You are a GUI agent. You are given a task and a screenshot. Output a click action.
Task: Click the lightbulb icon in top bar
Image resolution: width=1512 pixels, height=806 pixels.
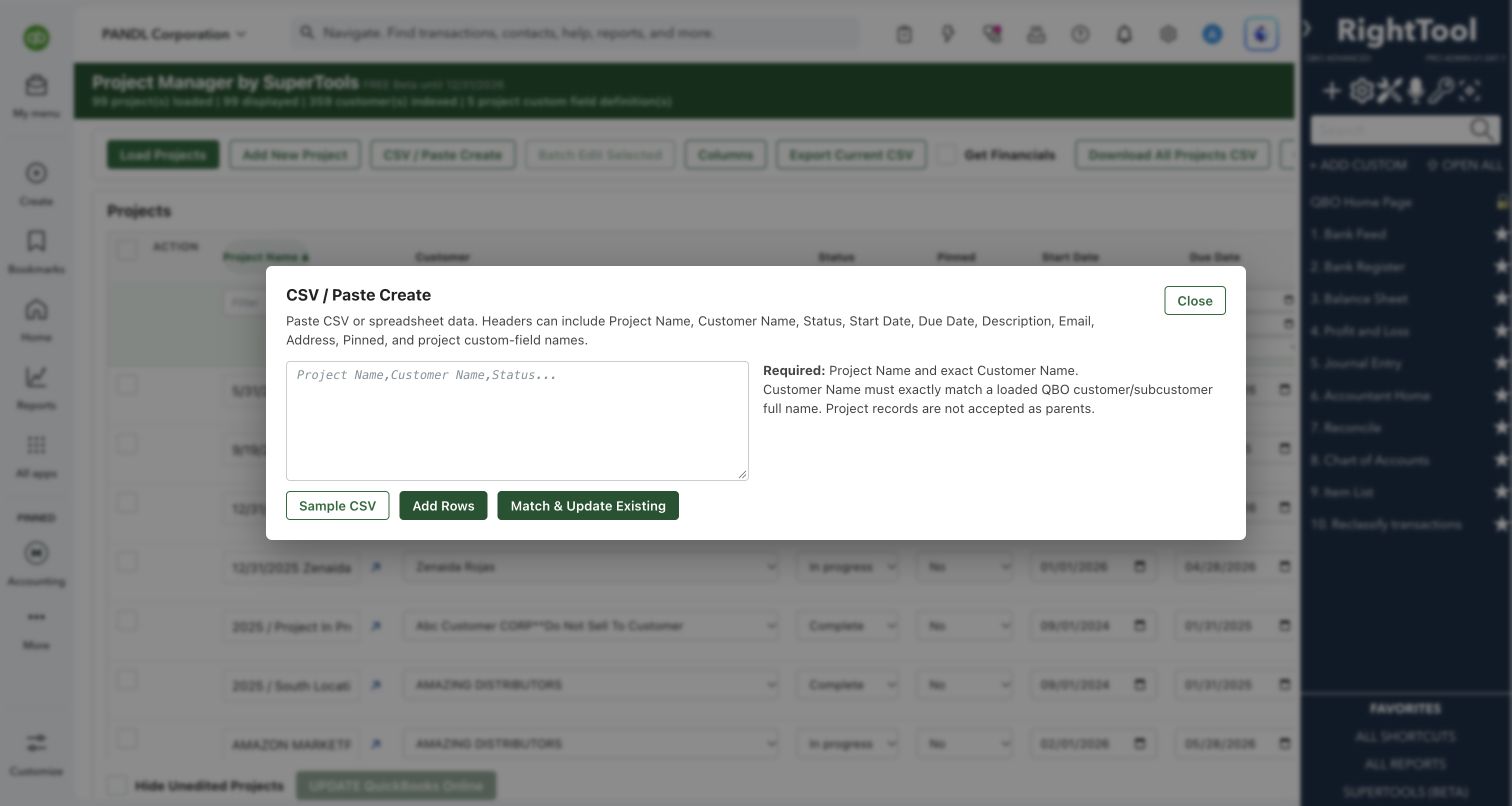[948, 34]
